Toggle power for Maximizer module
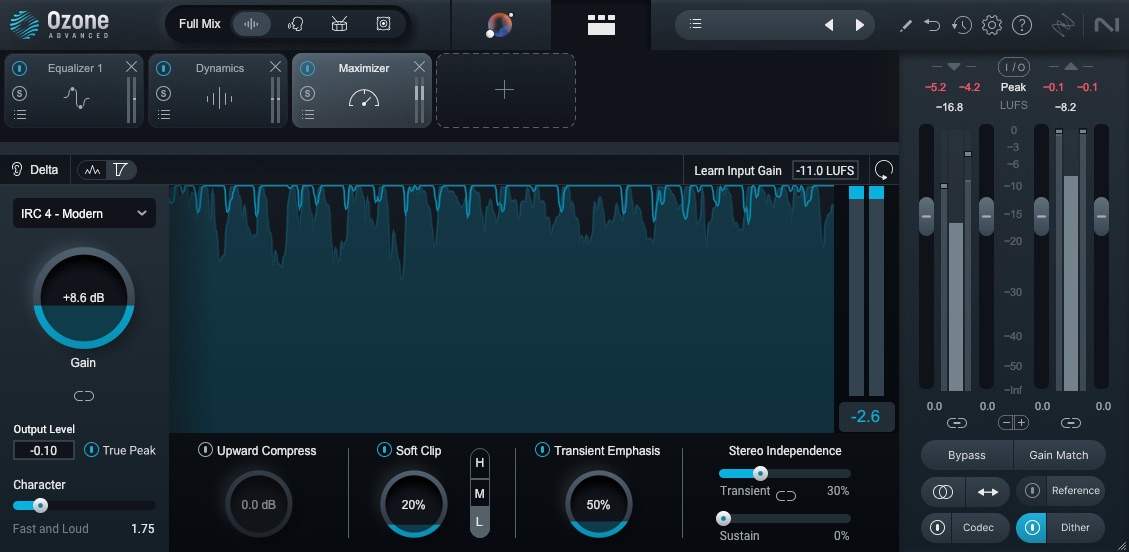Screen dimensions: 1129x552 tap(307, 68)
